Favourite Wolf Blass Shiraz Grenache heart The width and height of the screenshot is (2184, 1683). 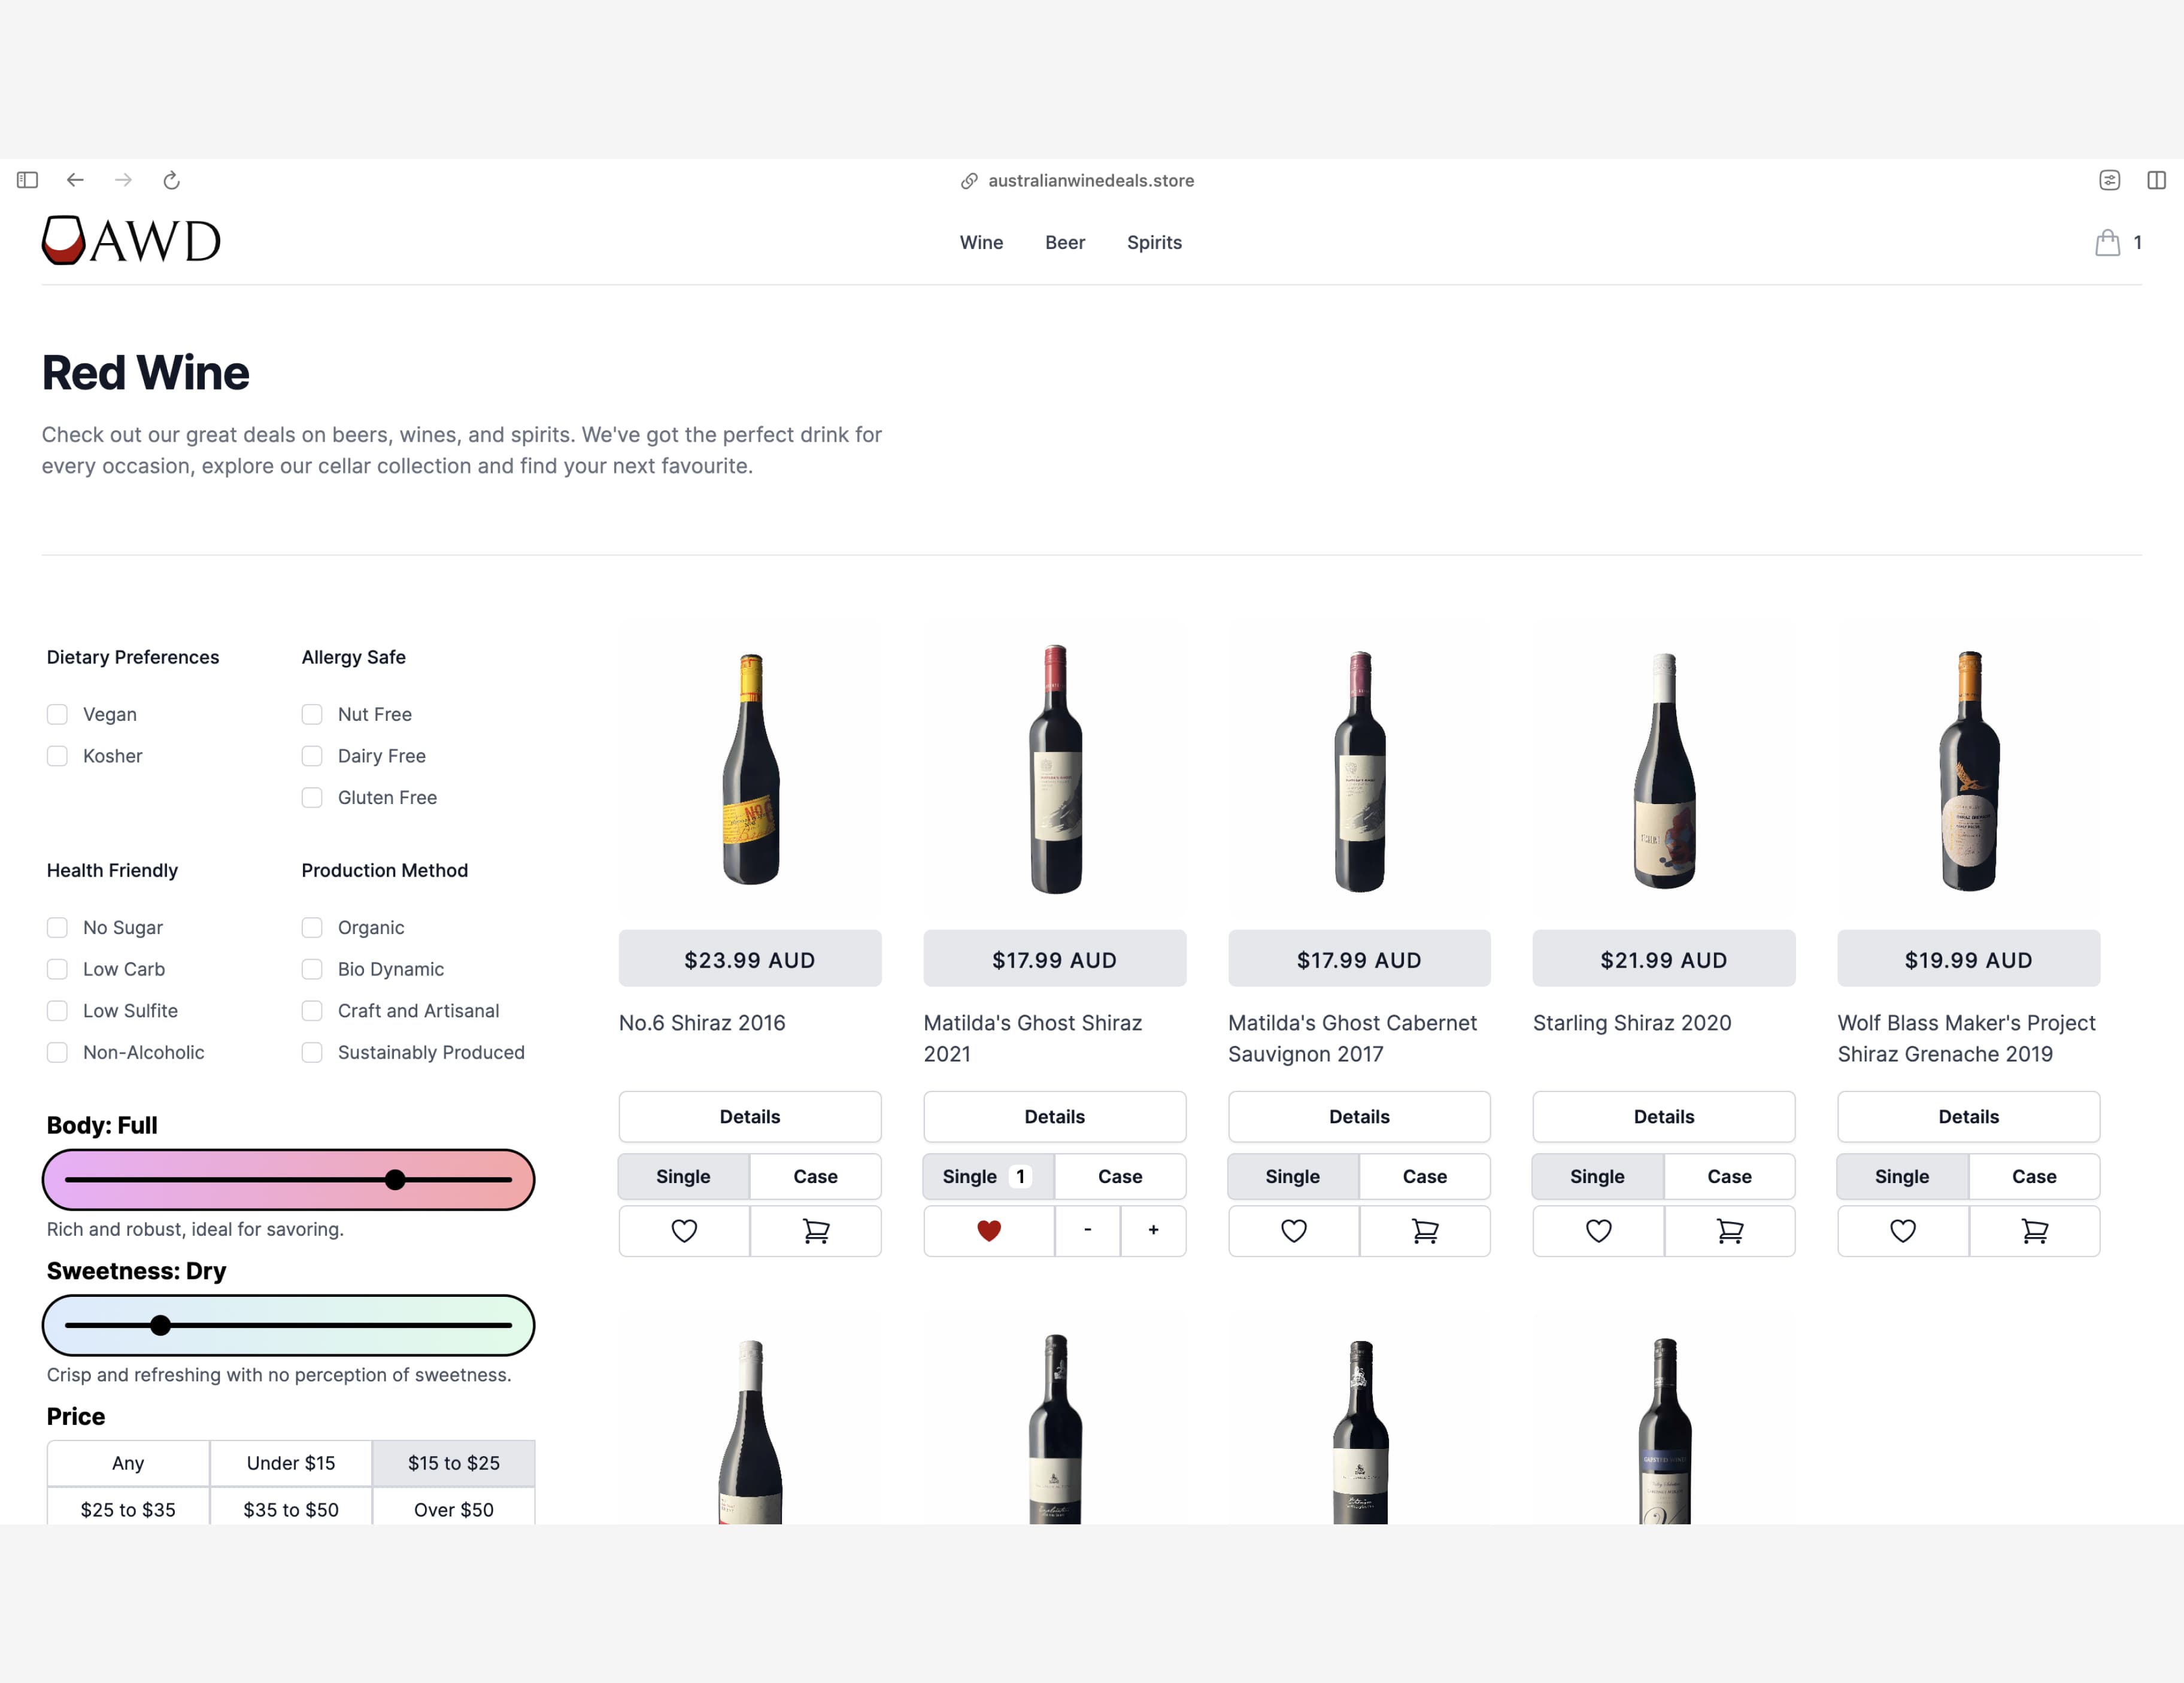point(1903,1231)
